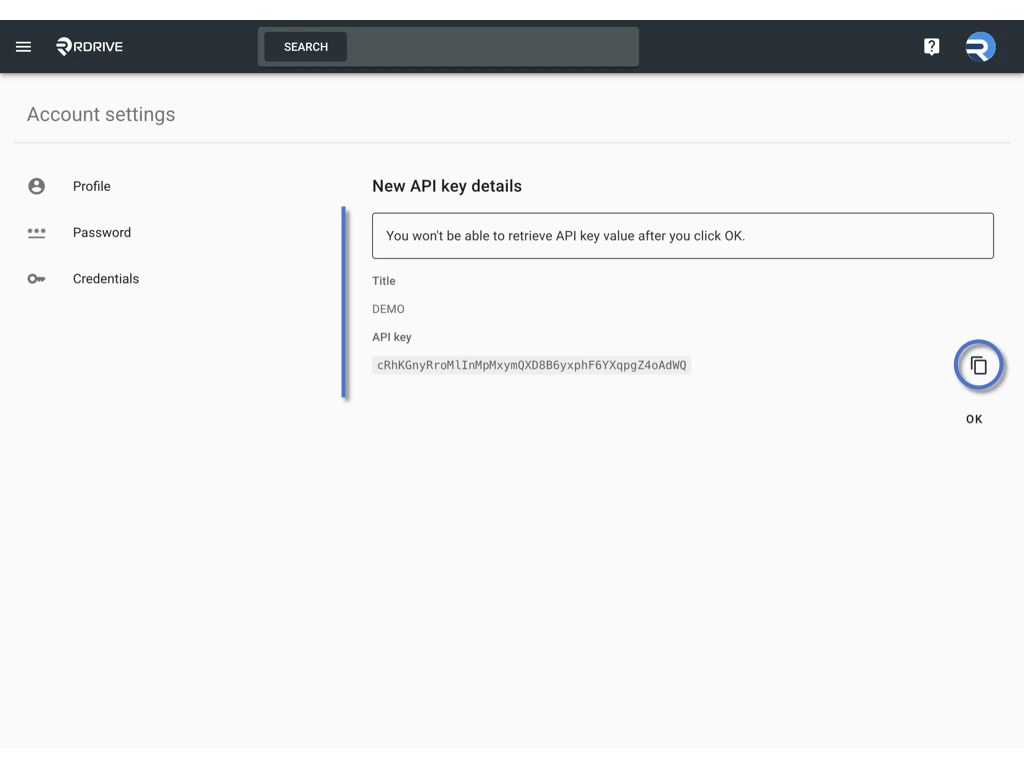Viewport: 1024px width, 768px height.
Task: Select the API key value text
Action: tap(533, 365)
